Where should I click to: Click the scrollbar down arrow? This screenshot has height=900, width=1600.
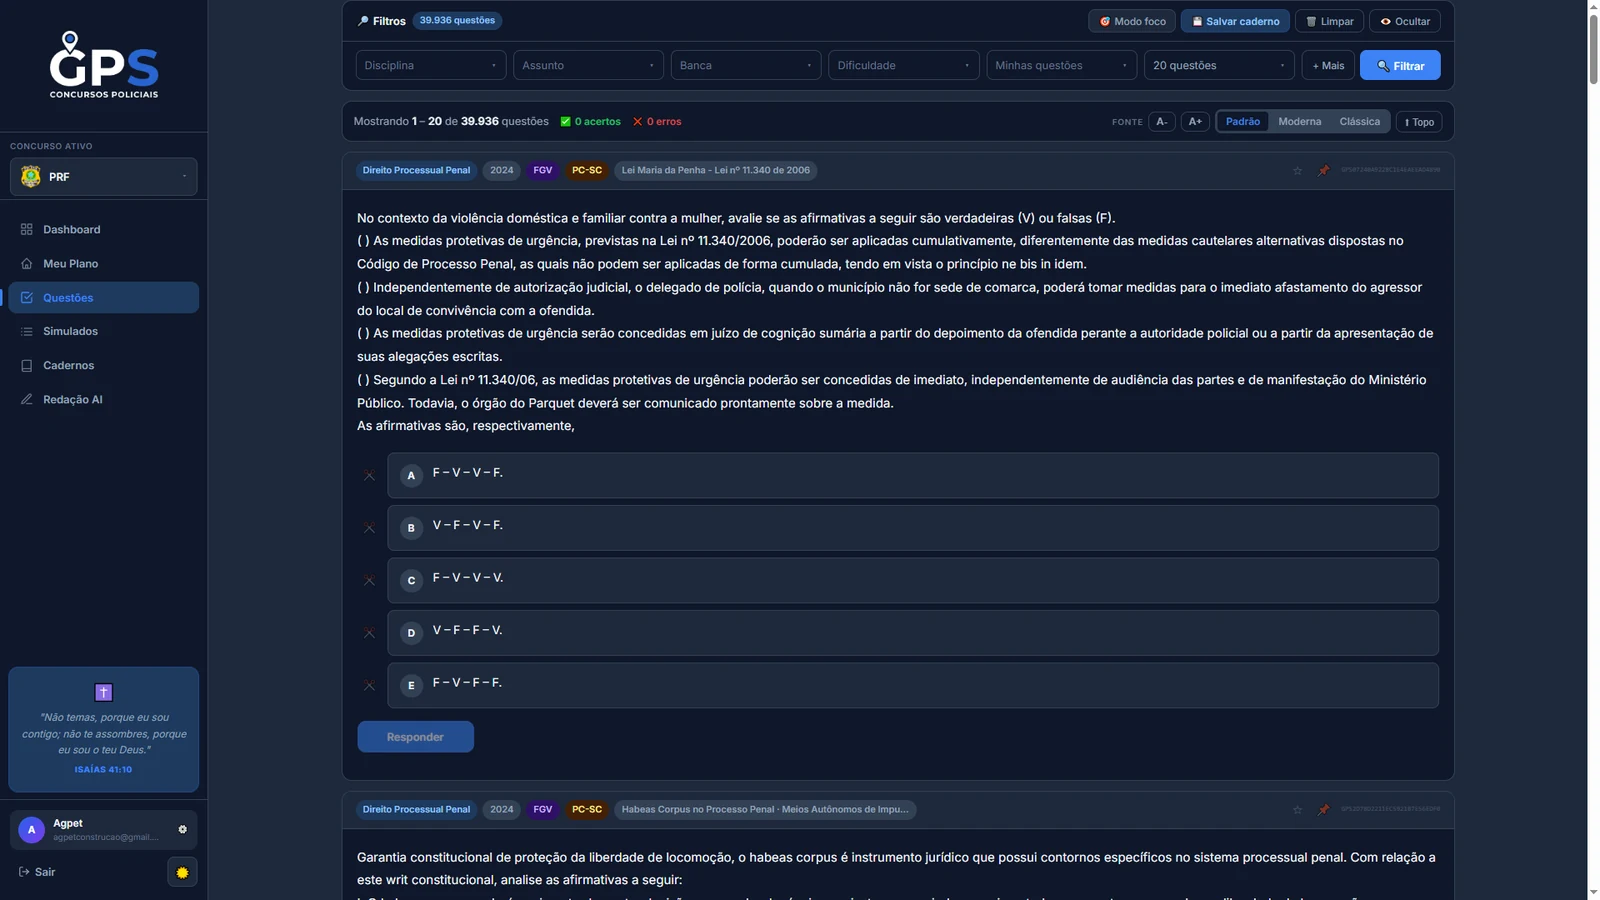[1594, 892]
